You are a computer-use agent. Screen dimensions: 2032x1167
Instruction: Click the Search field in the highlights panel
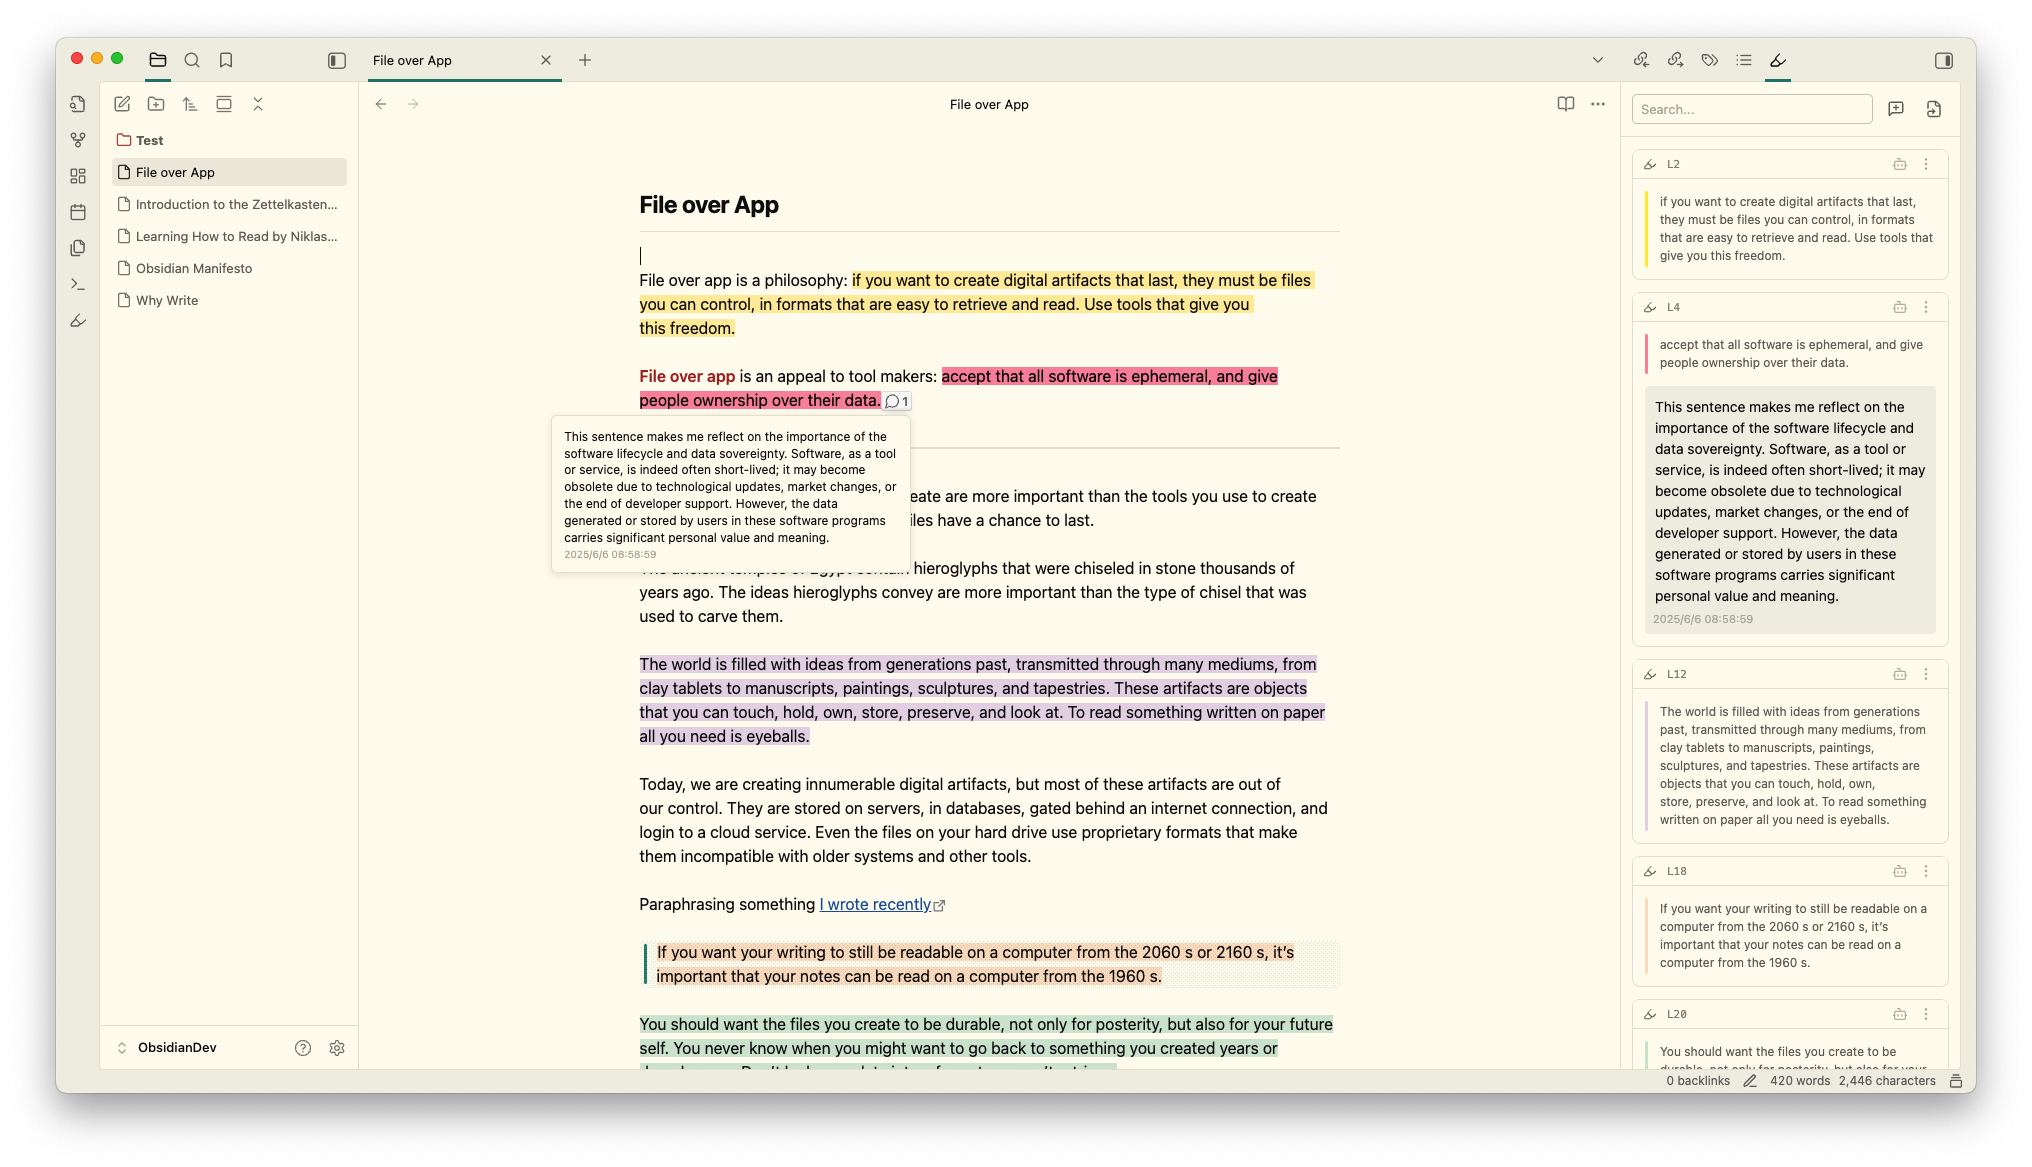point(1751,108)
